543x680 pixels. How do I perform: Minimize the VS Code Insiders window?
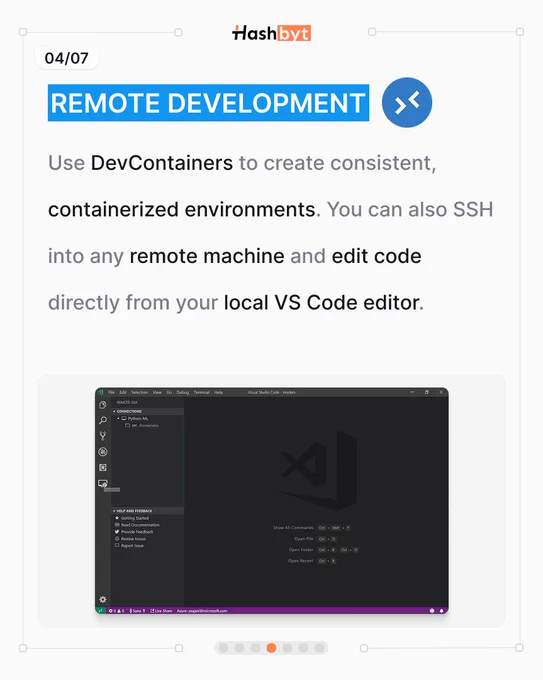point(412,392)
